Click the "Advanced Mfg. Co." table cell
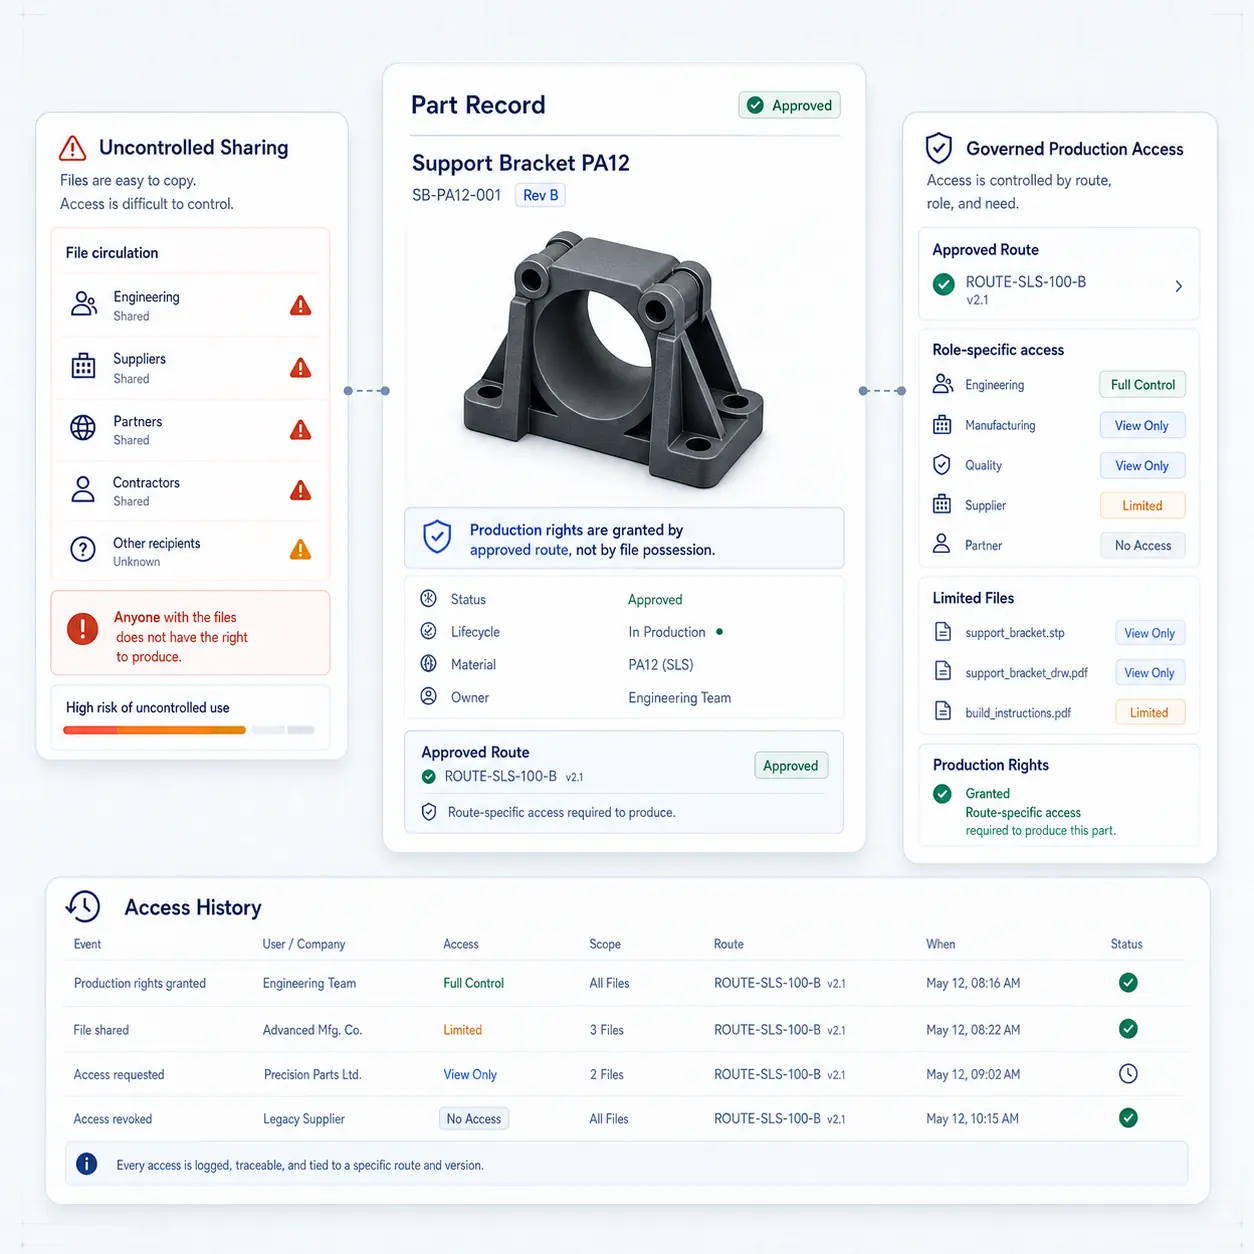Viewport: 1254px width, 1254px height. [312, 1030]
